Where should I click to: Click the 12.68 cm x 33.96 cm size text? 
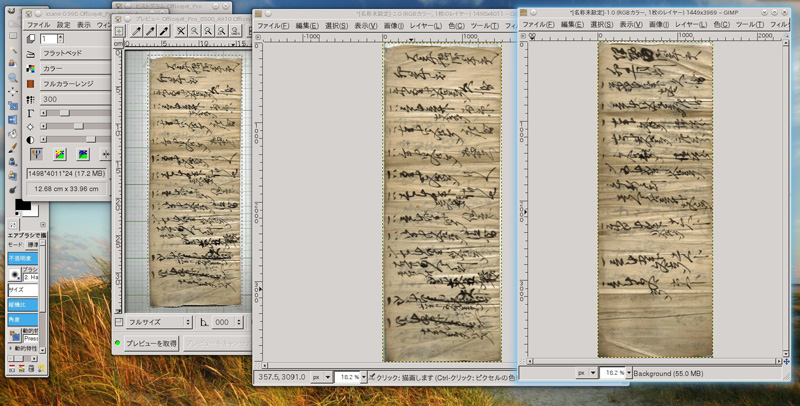(66, 189)
